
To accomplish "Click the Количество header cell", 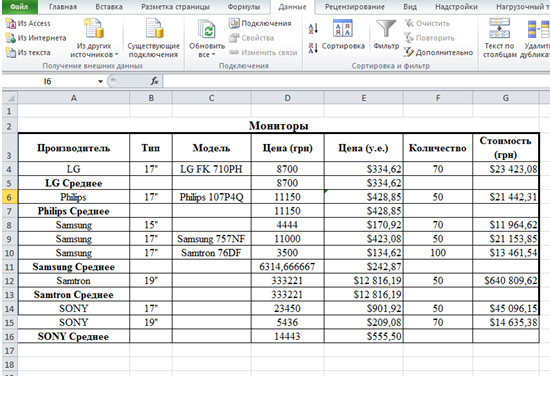I will [x=437, y=148].
